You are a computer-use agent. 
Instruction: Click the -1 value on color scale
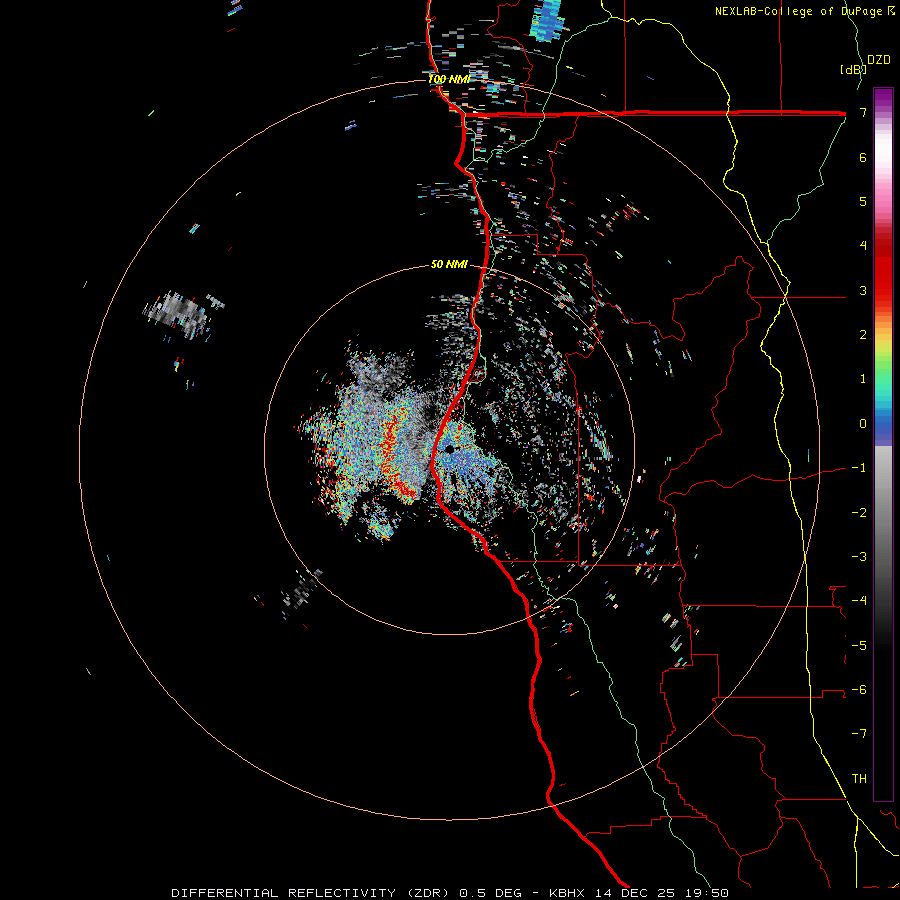[x=859, y=468]
